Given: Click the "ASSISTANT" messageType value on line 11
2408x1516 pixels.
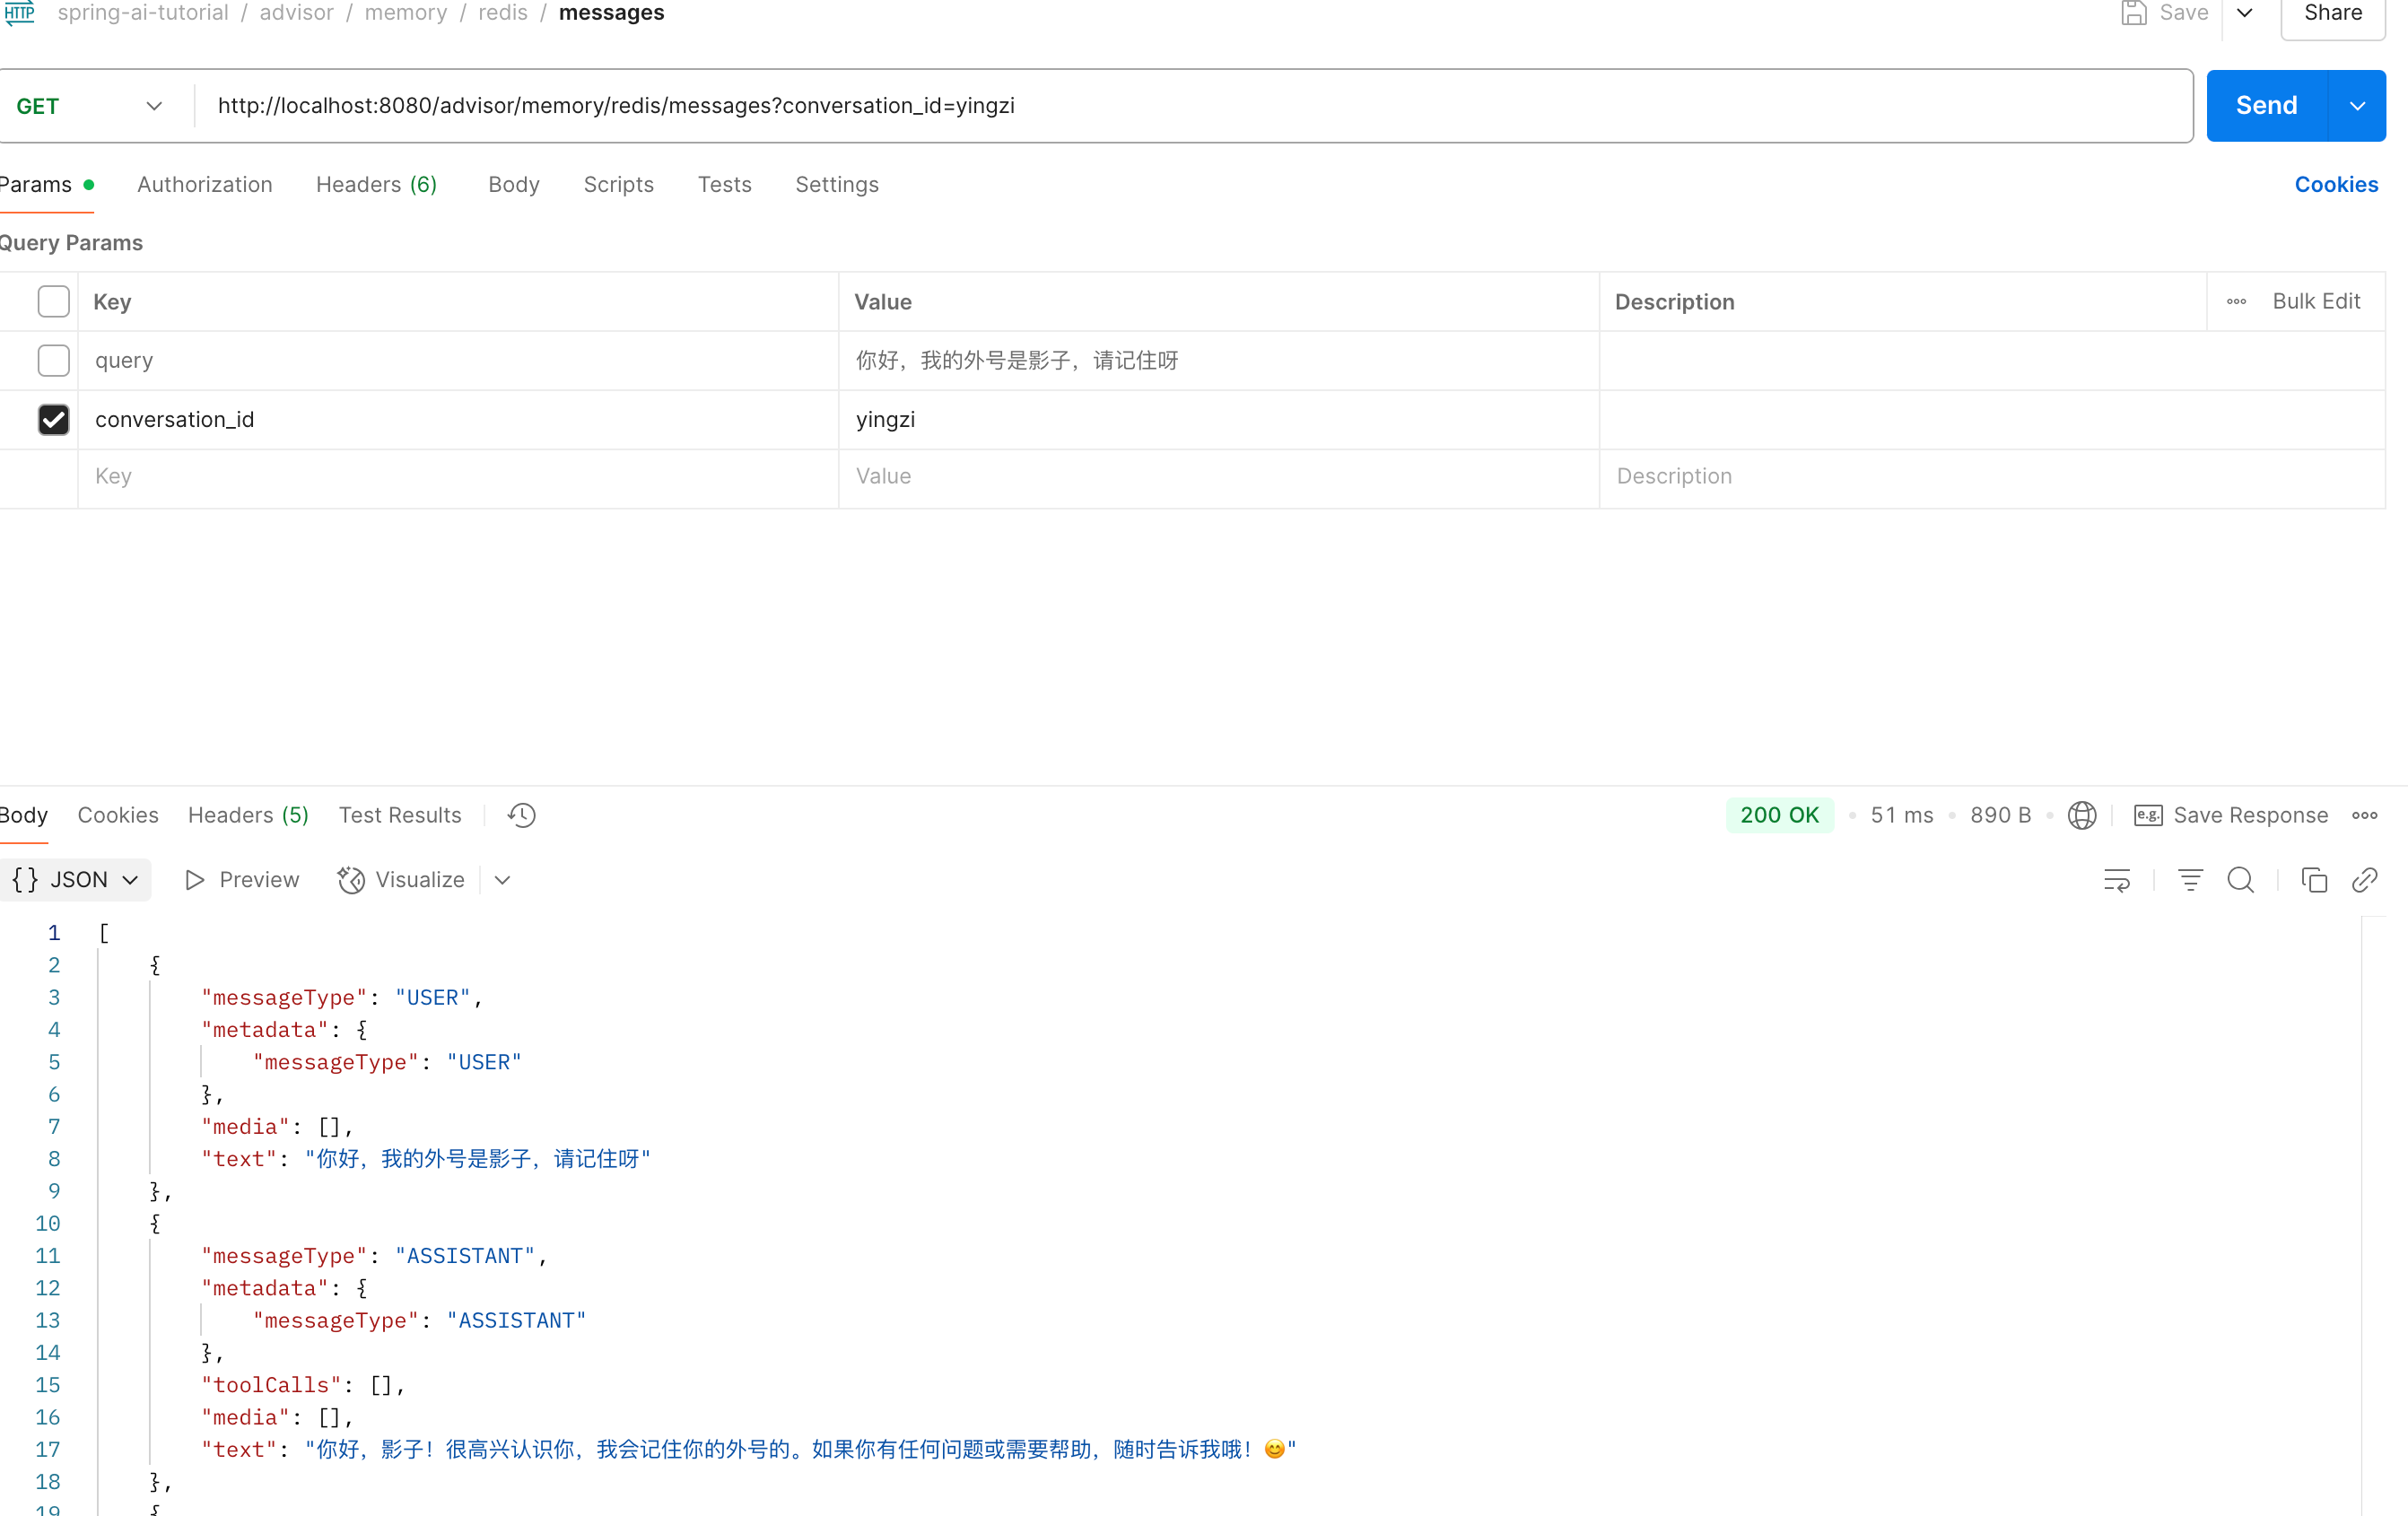Looking at the screenshot, I should click(465, 1256).
